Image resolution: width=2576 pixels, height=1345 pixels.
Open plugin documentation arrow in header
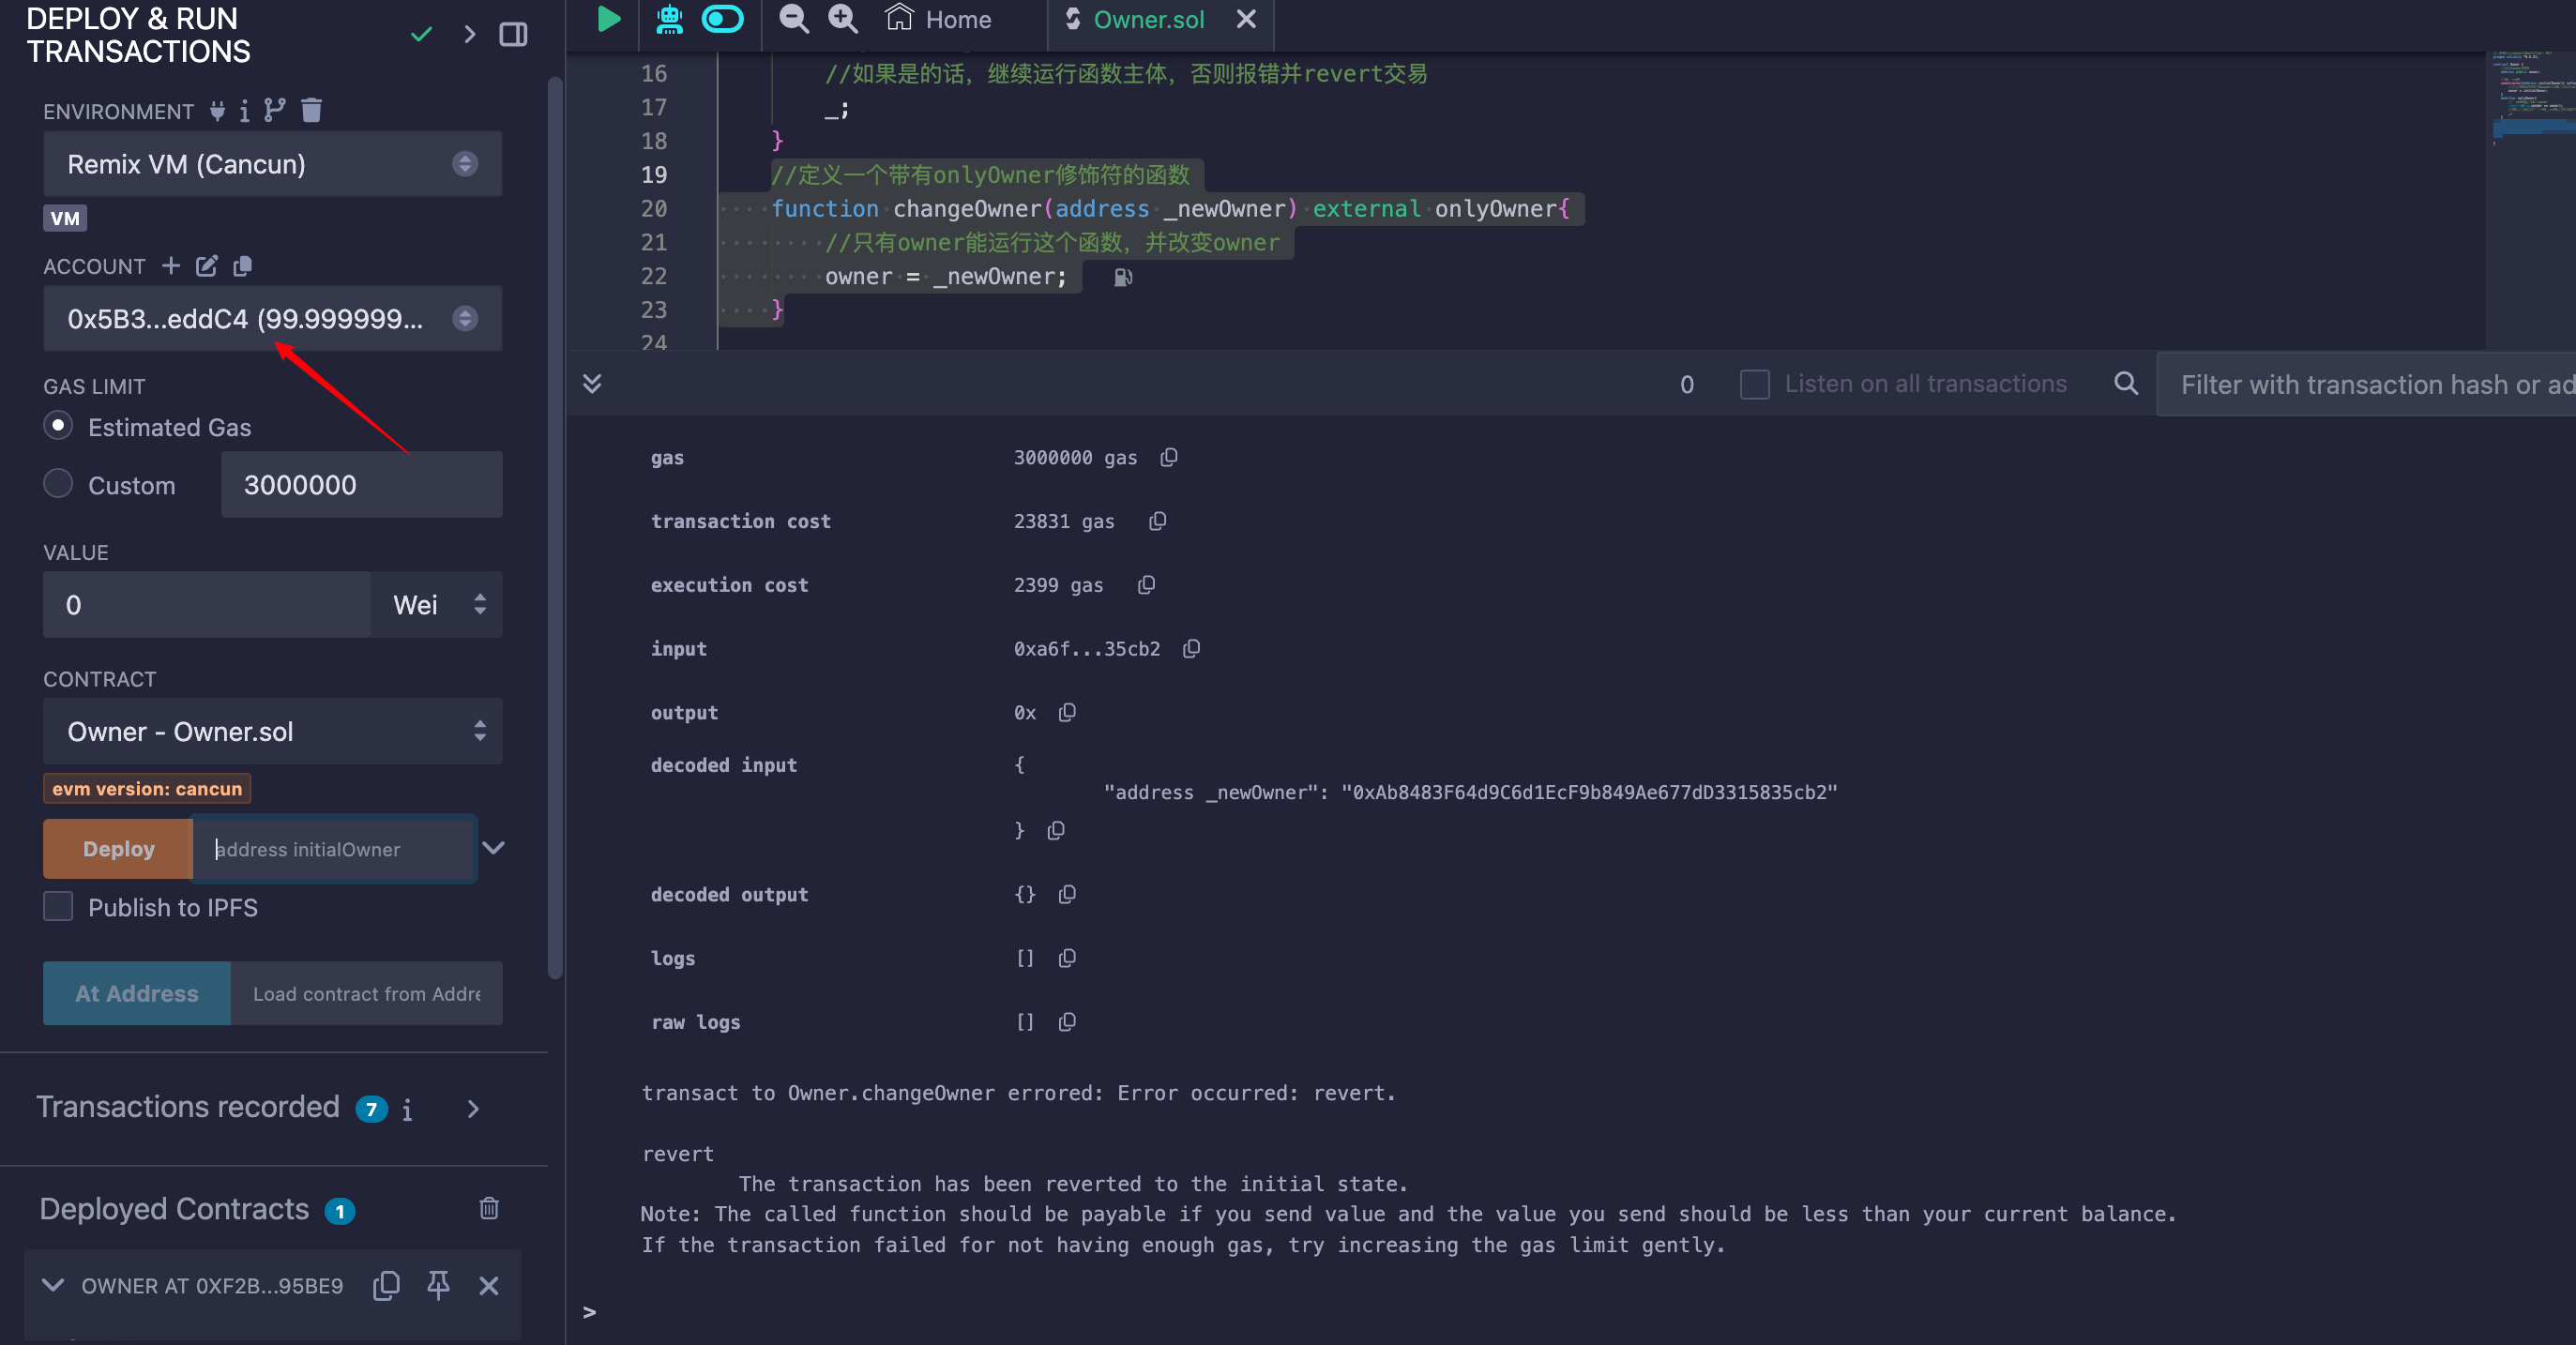click(x=470, y=34)
